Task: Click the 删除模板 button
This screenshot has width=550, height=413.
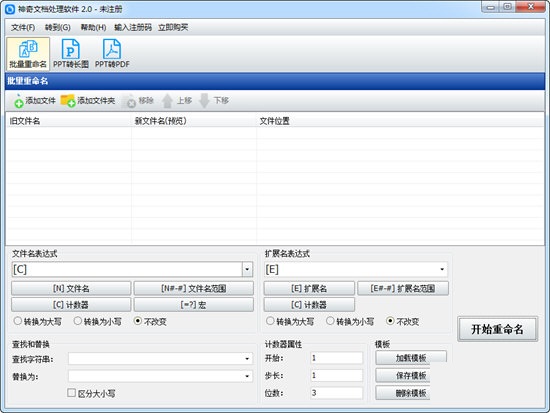Action: (x=403, y=393)
